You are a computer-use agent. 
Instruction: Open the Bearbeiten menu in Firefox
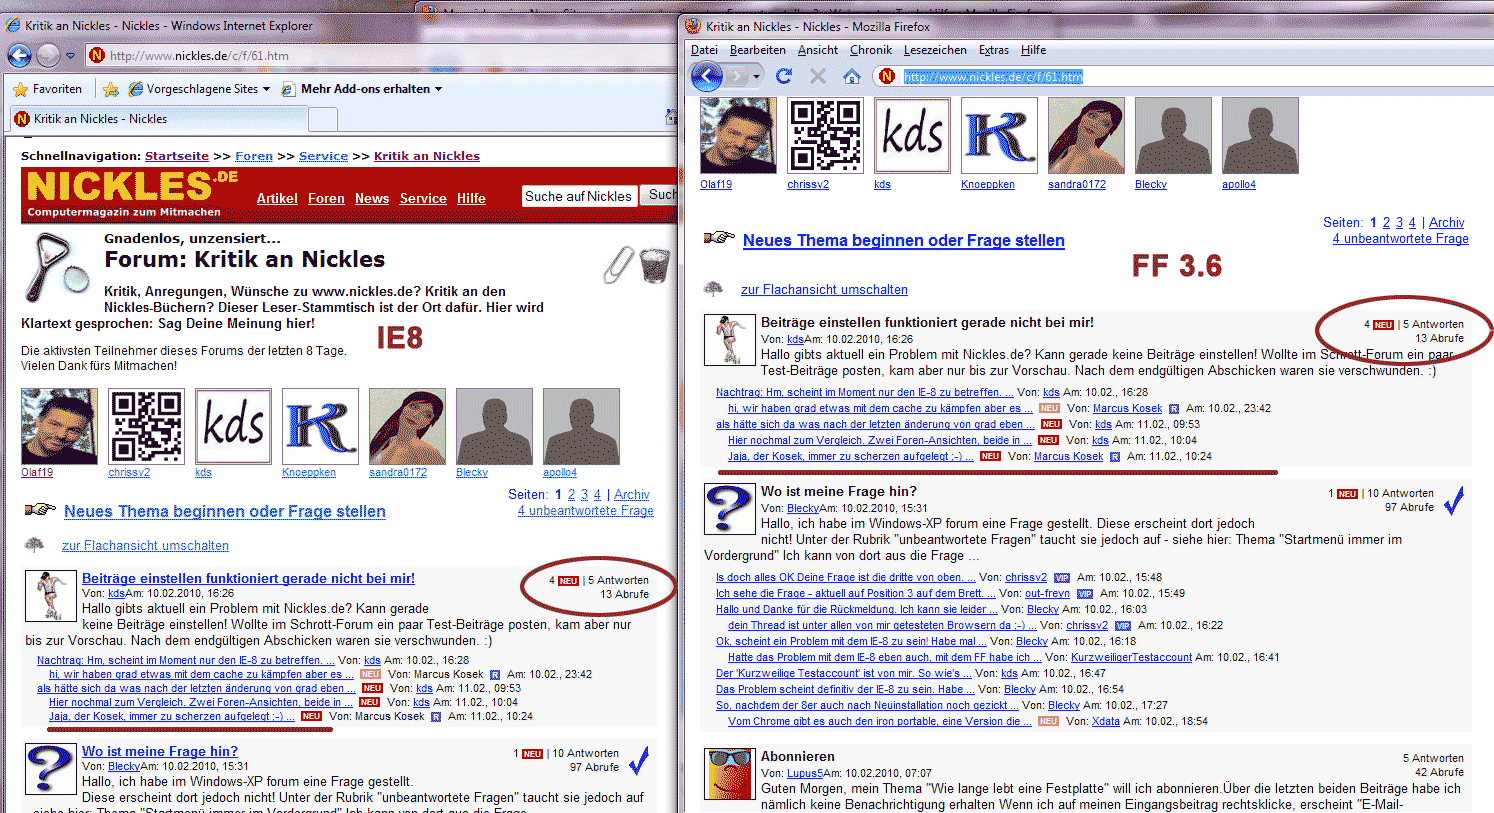click(x=758, y=50)
